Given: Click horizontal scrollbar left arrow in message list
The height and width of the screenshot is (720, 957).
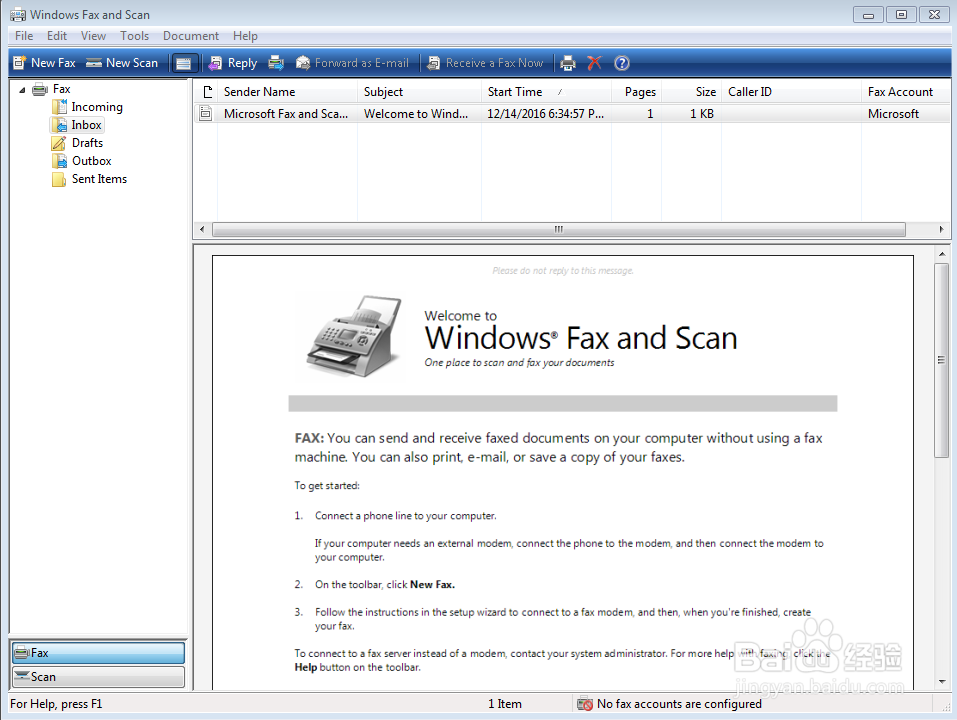Looking at the screenshot, I should tap(203, 229).
